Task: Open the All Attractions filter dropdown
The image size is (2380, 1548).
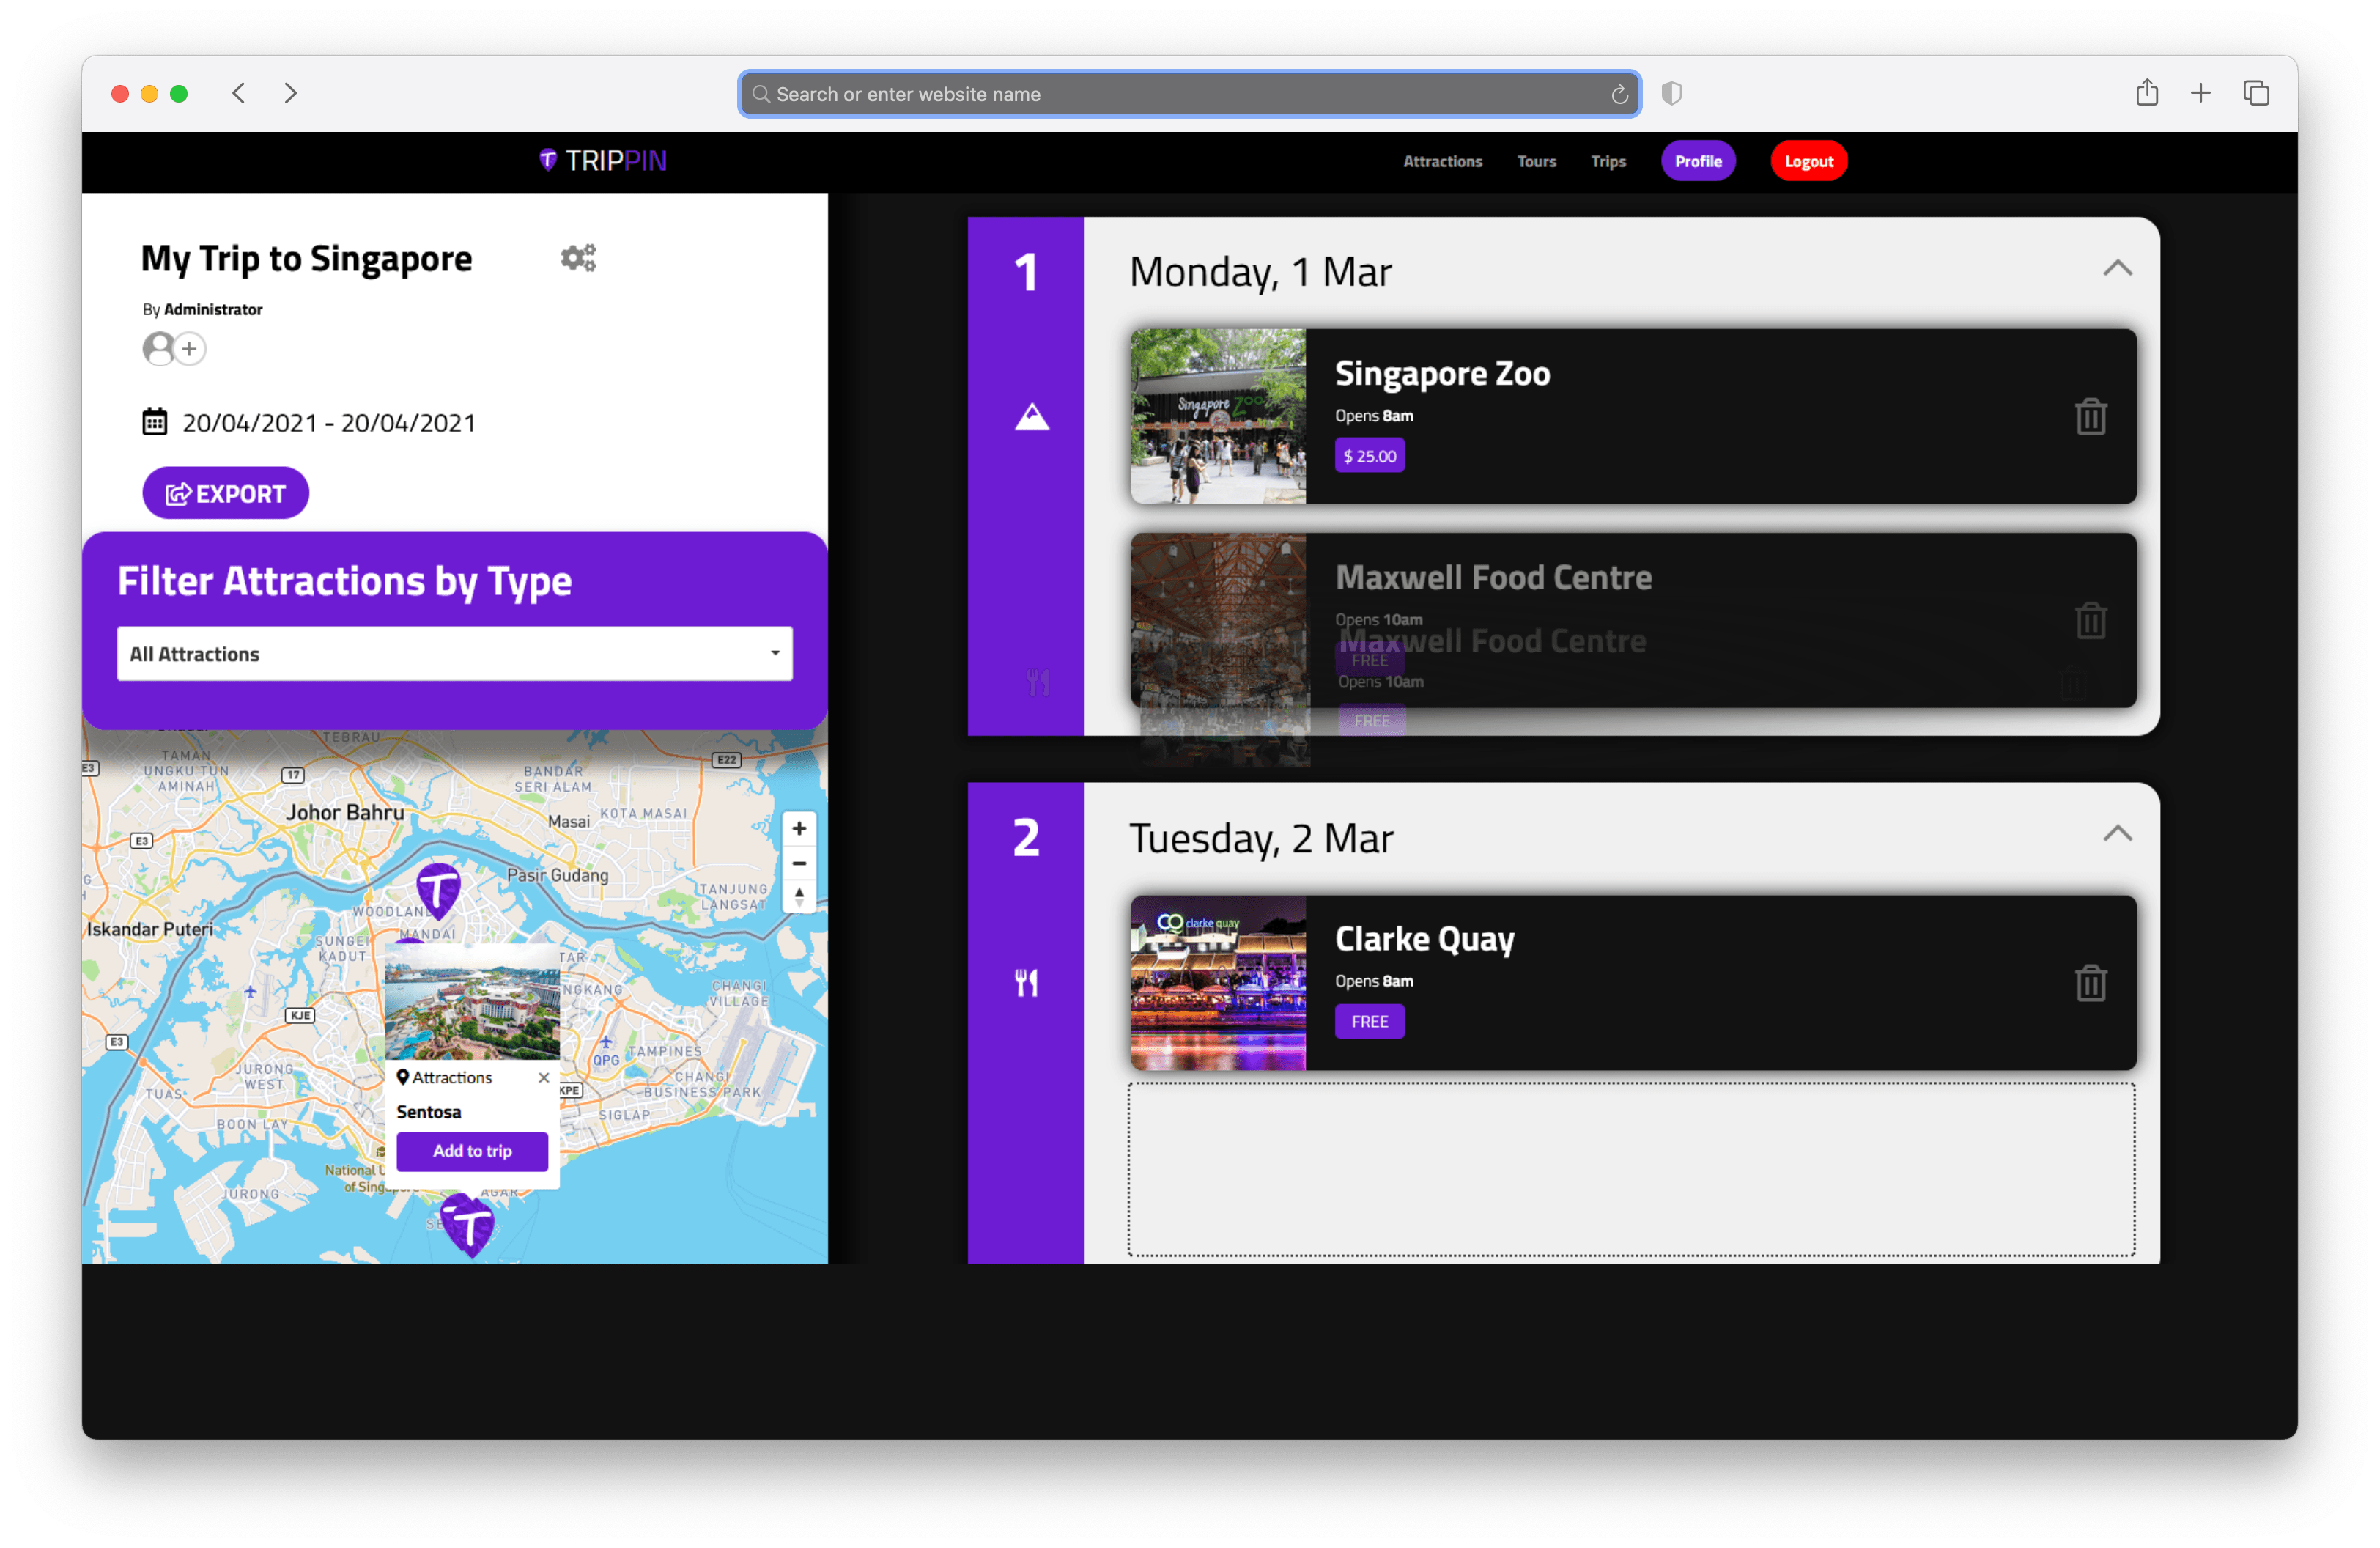Action: point(454,654)
